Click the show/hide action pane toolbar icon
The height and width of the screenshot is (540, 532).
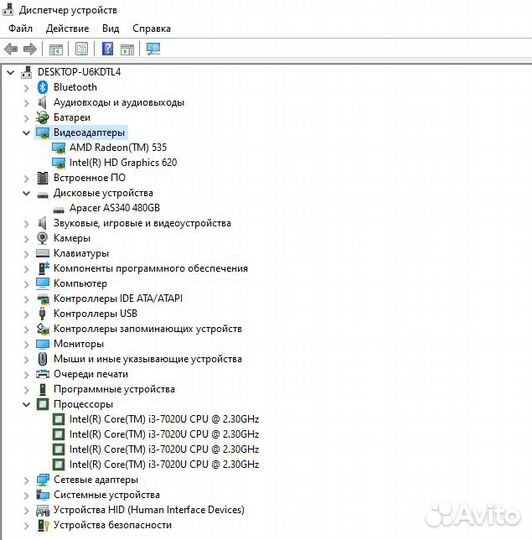[x=127, y=49]
